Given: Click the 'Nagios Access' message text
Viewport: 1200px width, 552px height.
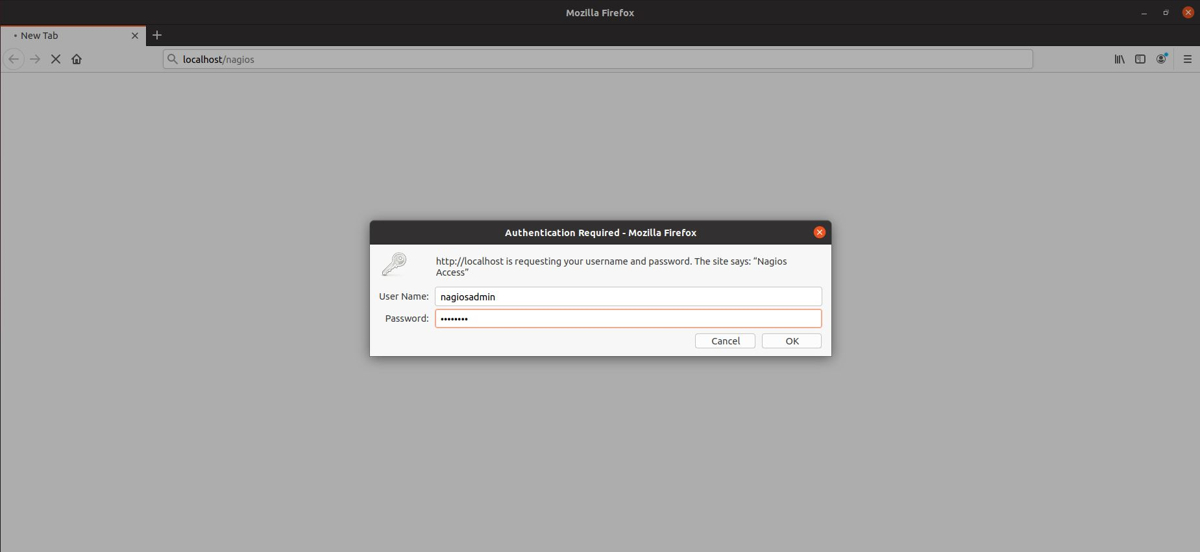Looking at the screenshot, I should coord(611,266).
